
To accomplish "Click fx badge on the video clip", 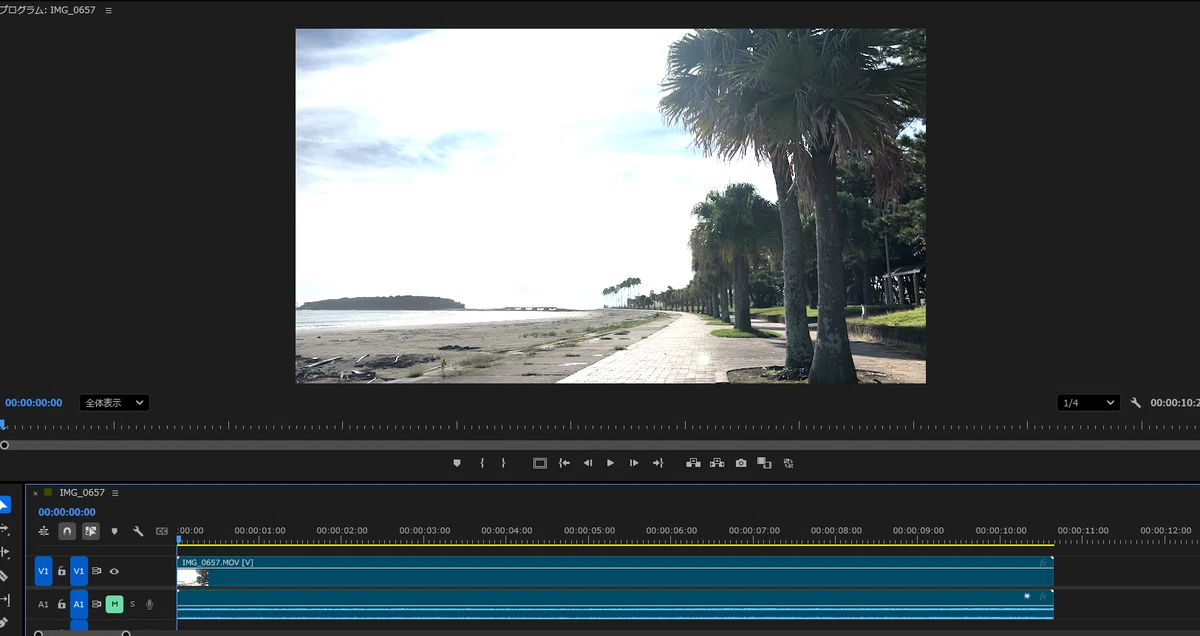I will click(x=1043, y=563).
